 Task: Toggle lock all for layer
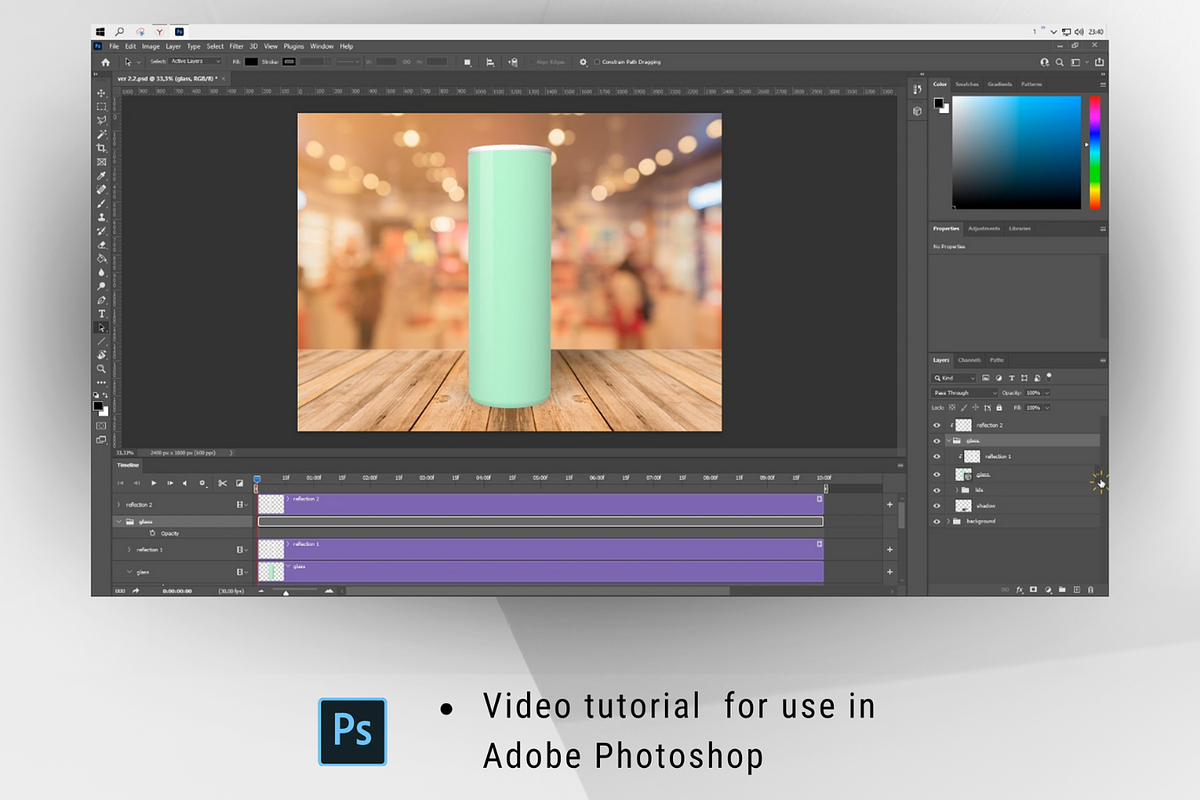[999, 407]
